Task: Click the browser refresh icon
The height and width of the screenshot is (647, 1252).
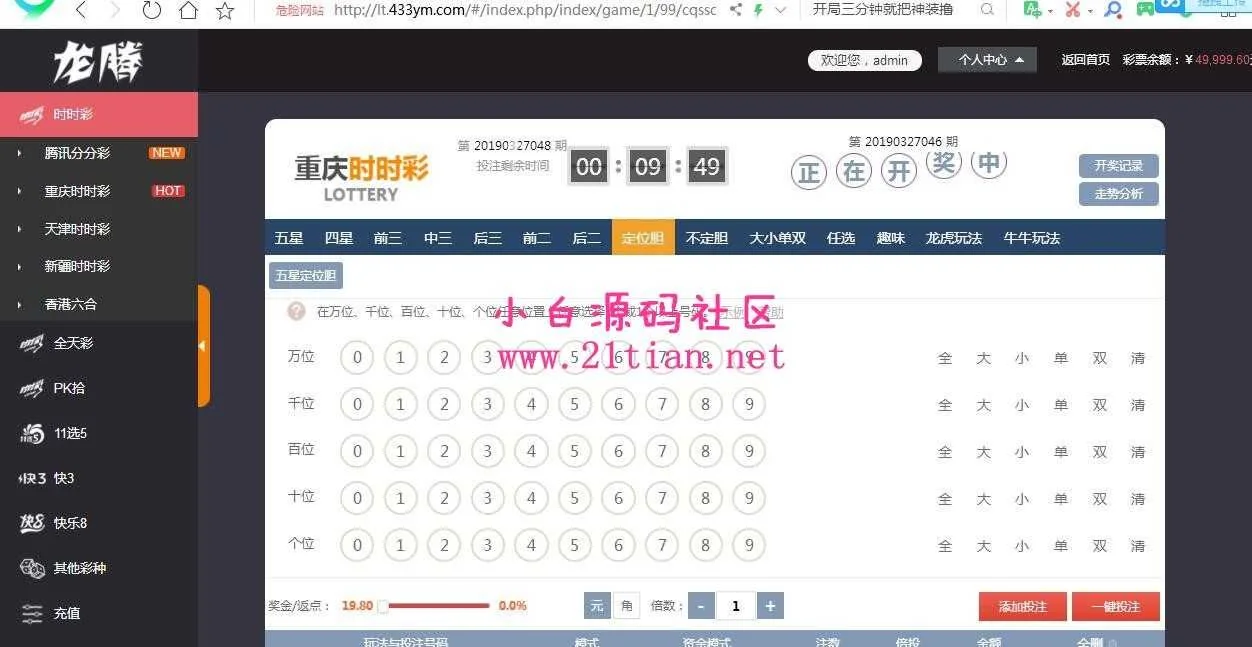Action: 151,11
